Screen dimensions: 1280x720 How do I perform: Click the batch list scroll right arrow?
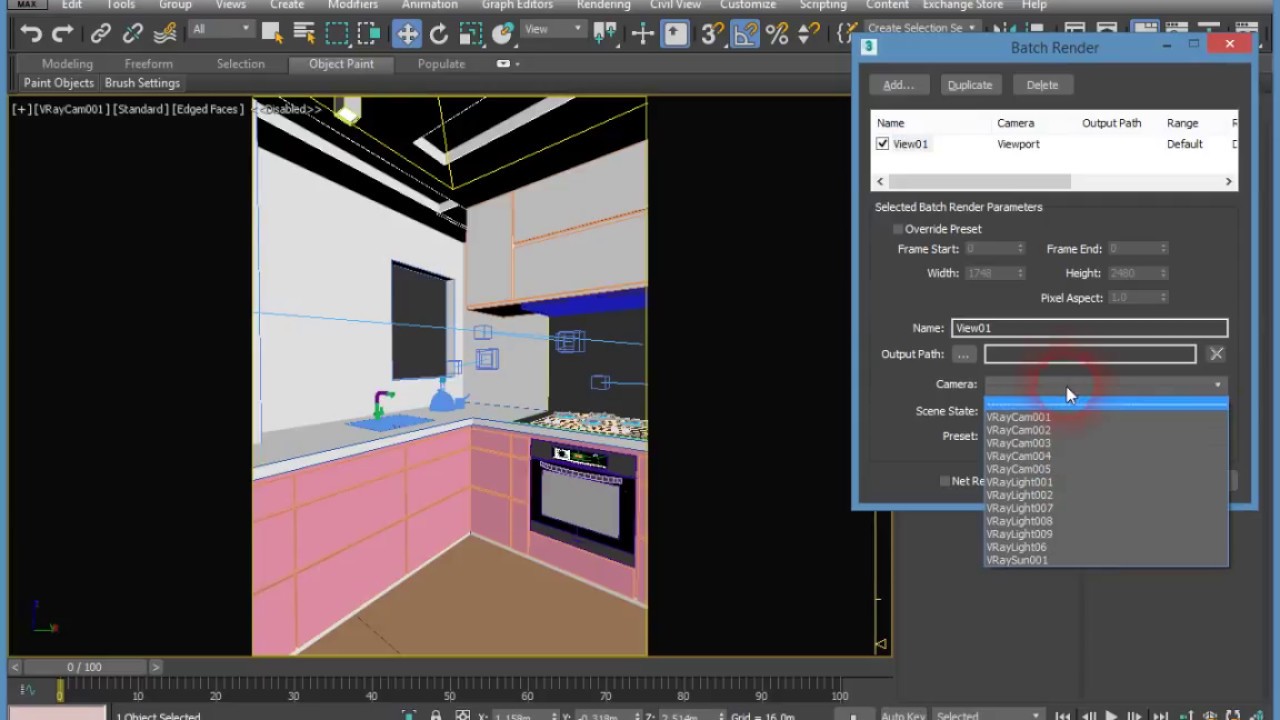click(1229, 182)
